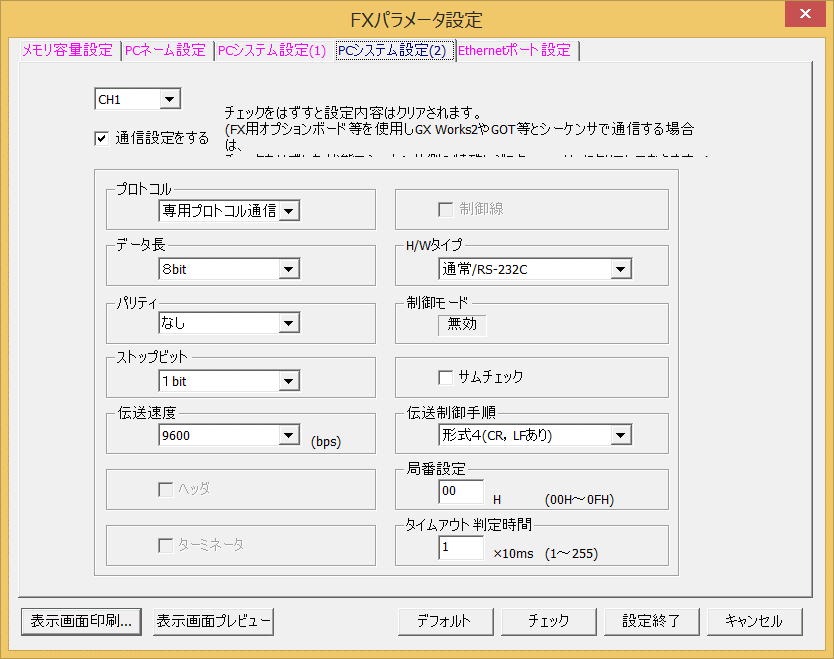The image size is (834, 659).
Task: Switch to the メモリ容量設定 tab
Action: click(68, 51)
